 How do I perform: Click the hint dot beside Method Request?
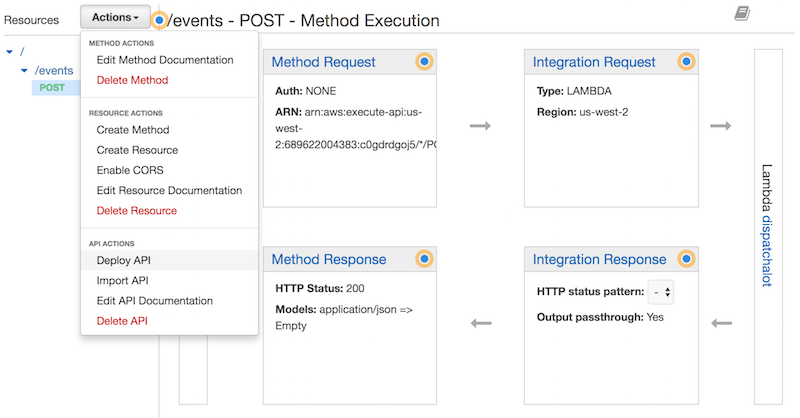[424, 62]
